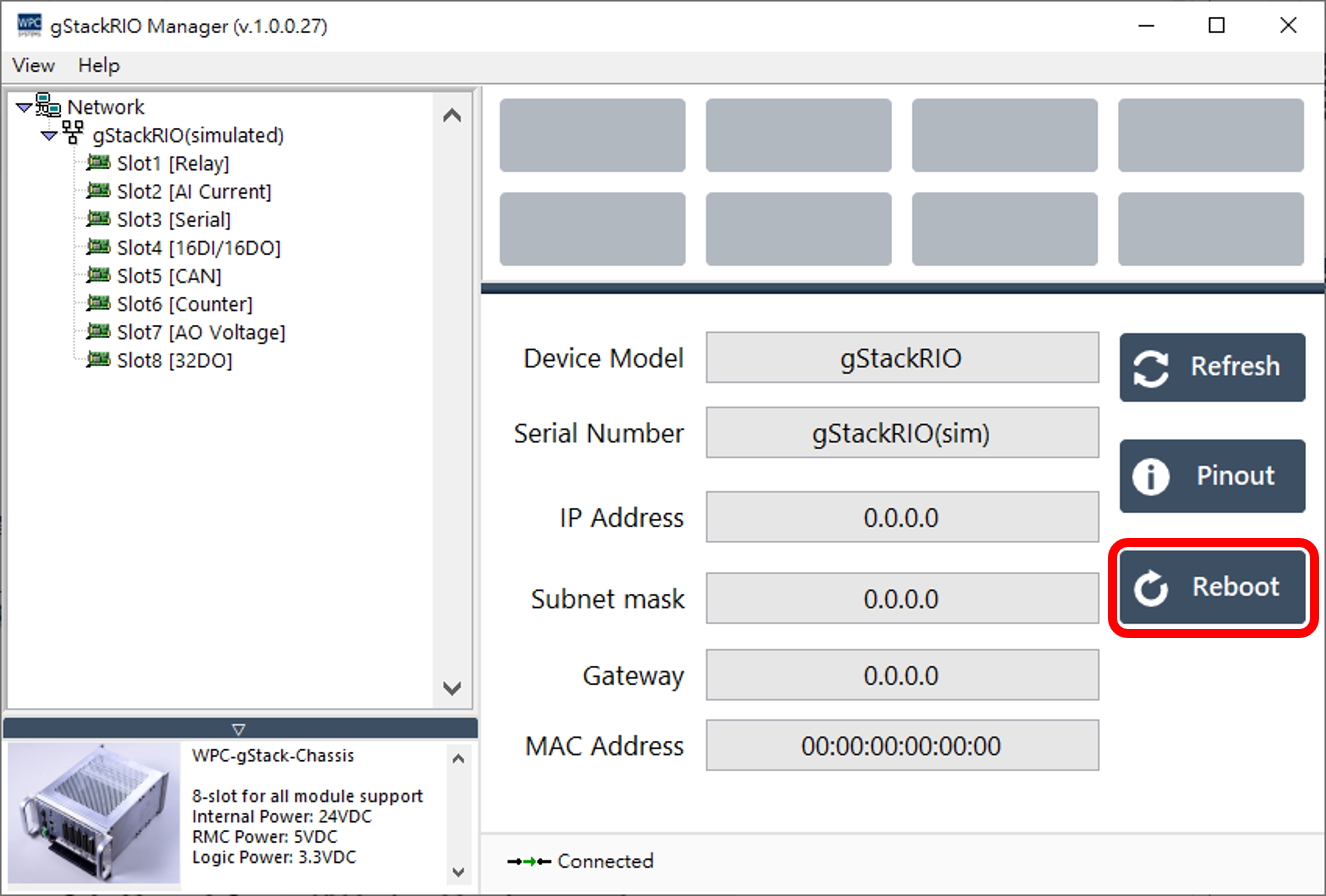Open the Help menu
This screenshot has width=1326, height=896.
click(x=99, y=65)
